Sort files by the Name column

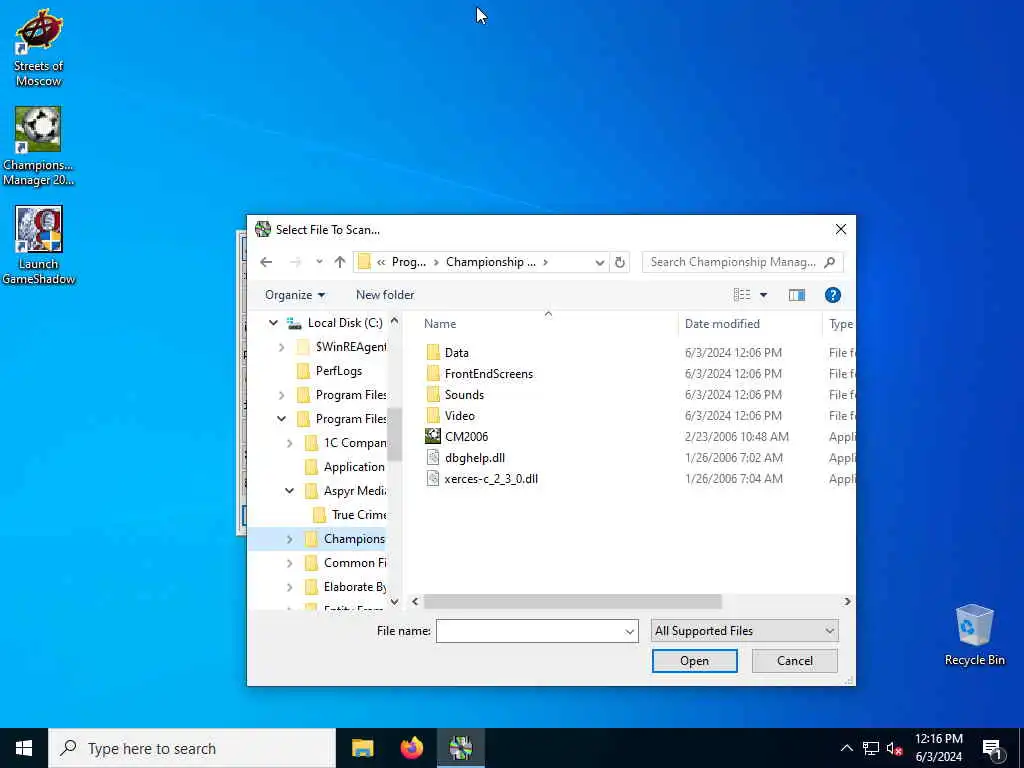(440, 324)
